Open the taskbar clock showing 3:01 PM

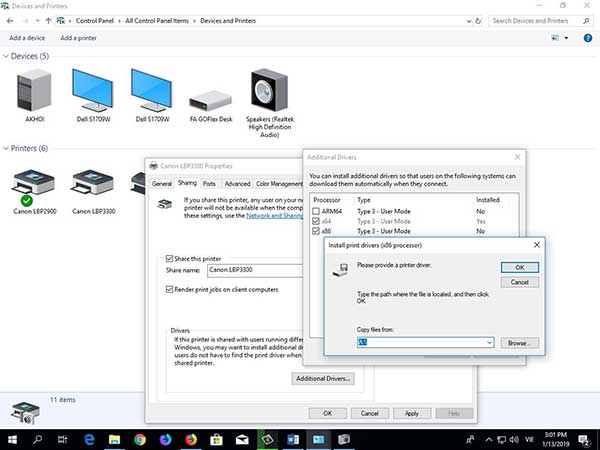coord(555,439)
